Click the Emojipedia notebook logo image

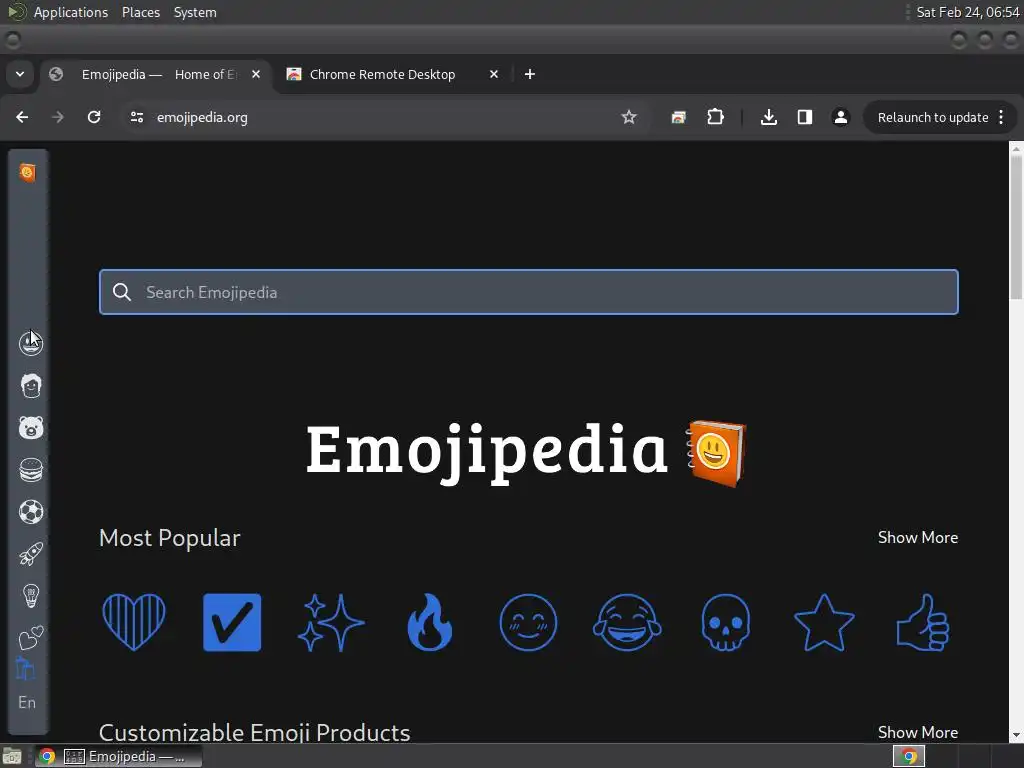(x=716, y=453)
